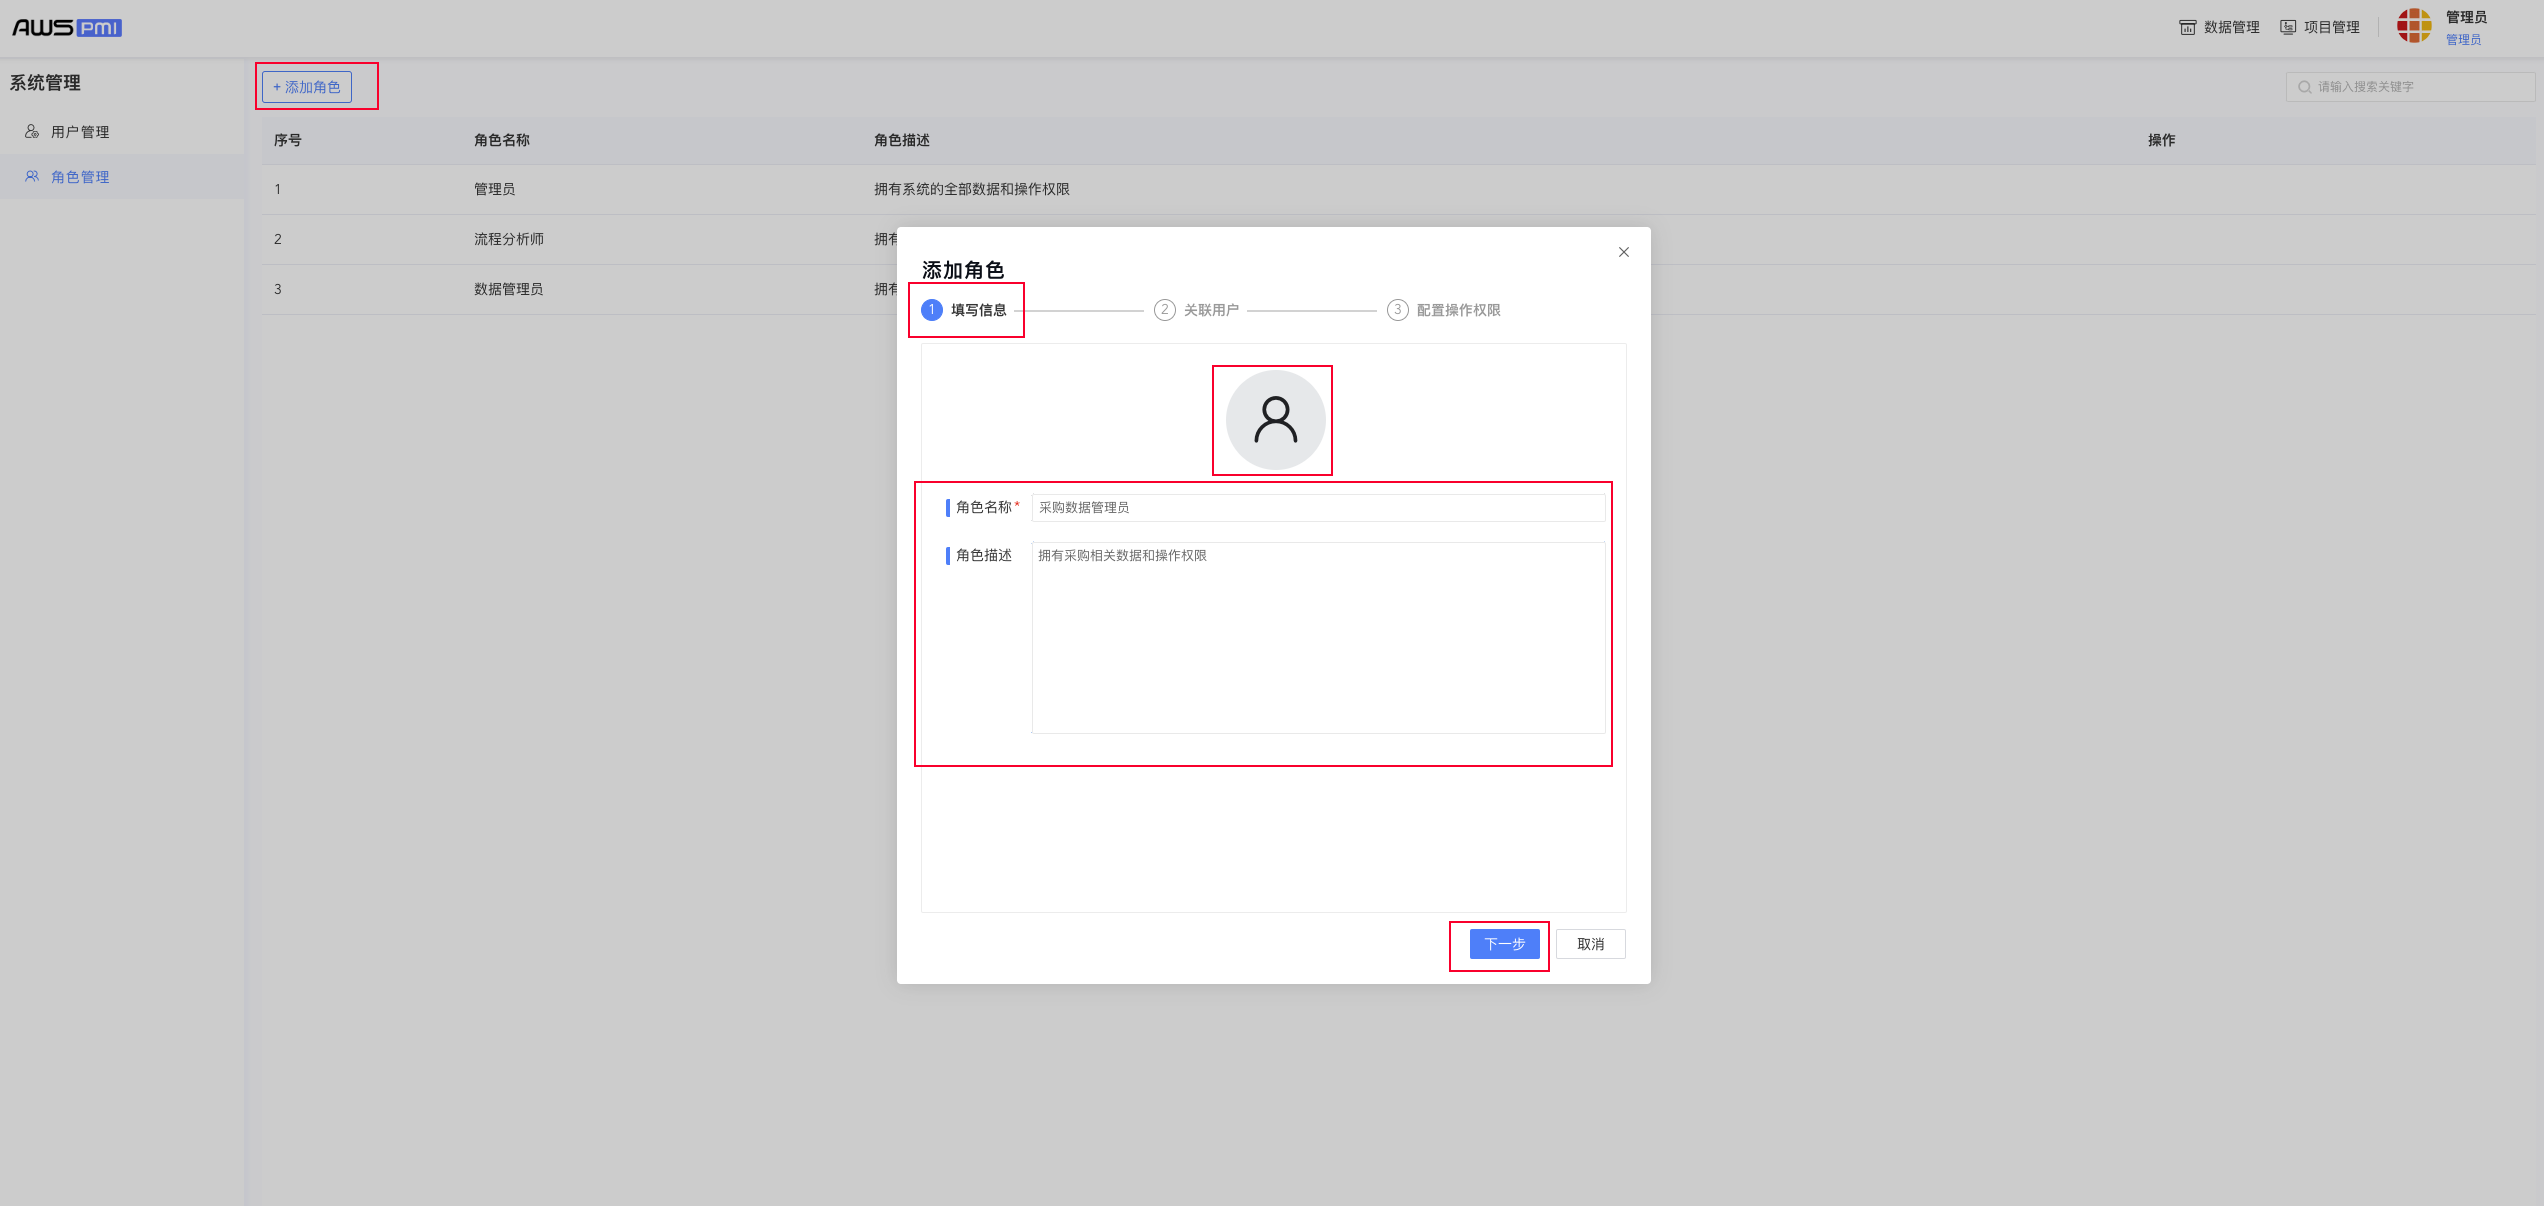Viewport: 2544px width, 1206px height.
Task: Click step 1 填写信息
Action: coord(965,310)
